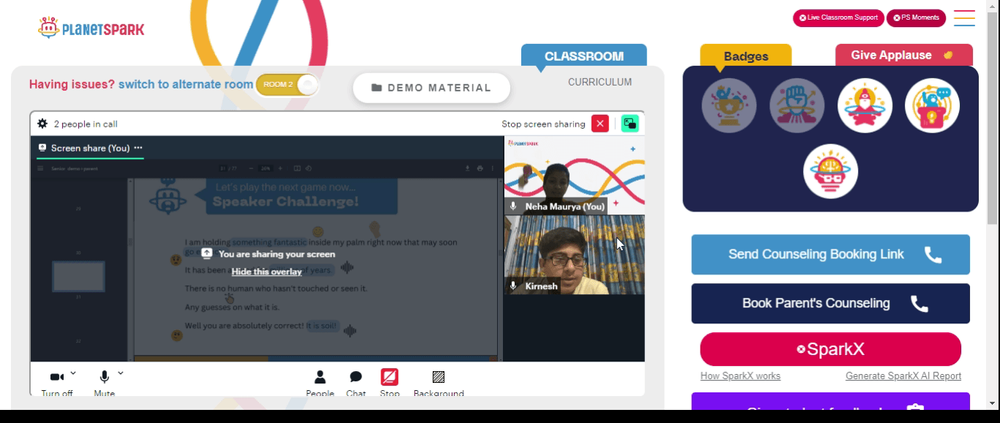Open How SparkX works link
The width and height of the screenshot is (1000, 423).
pos(740,376)
